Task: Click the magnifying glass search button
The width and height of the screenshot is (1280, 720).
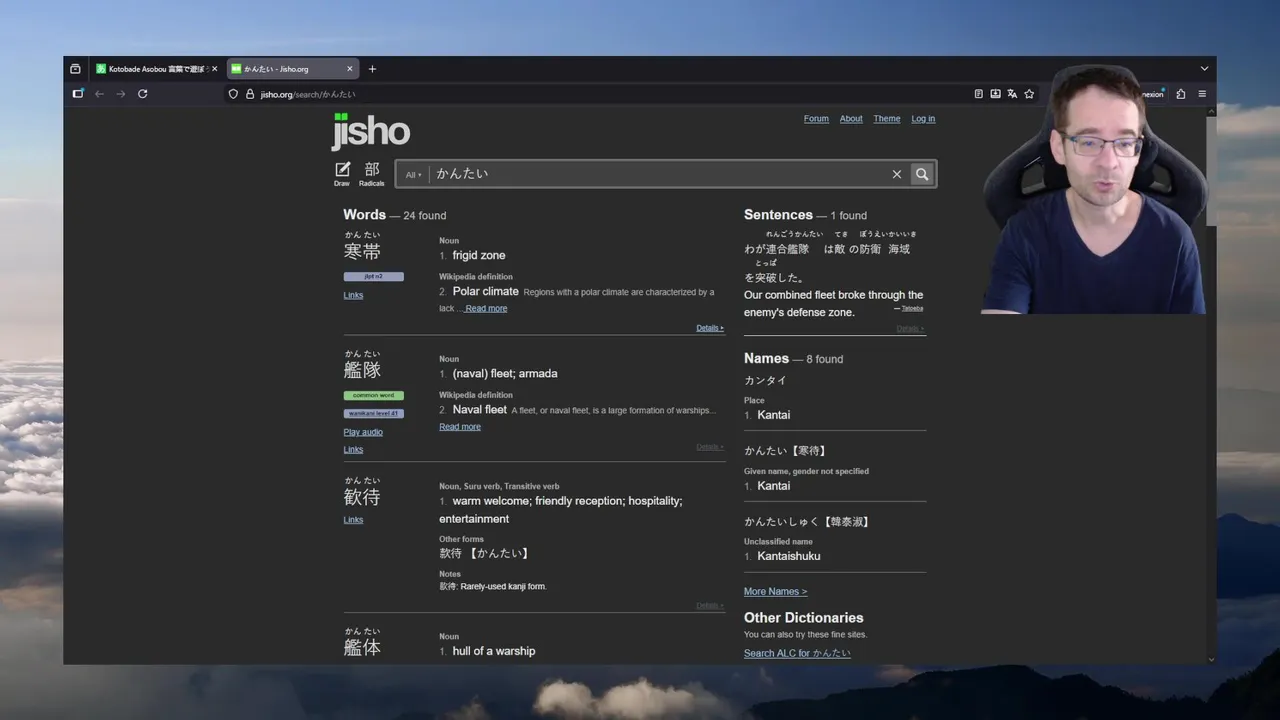Action: 922,174
